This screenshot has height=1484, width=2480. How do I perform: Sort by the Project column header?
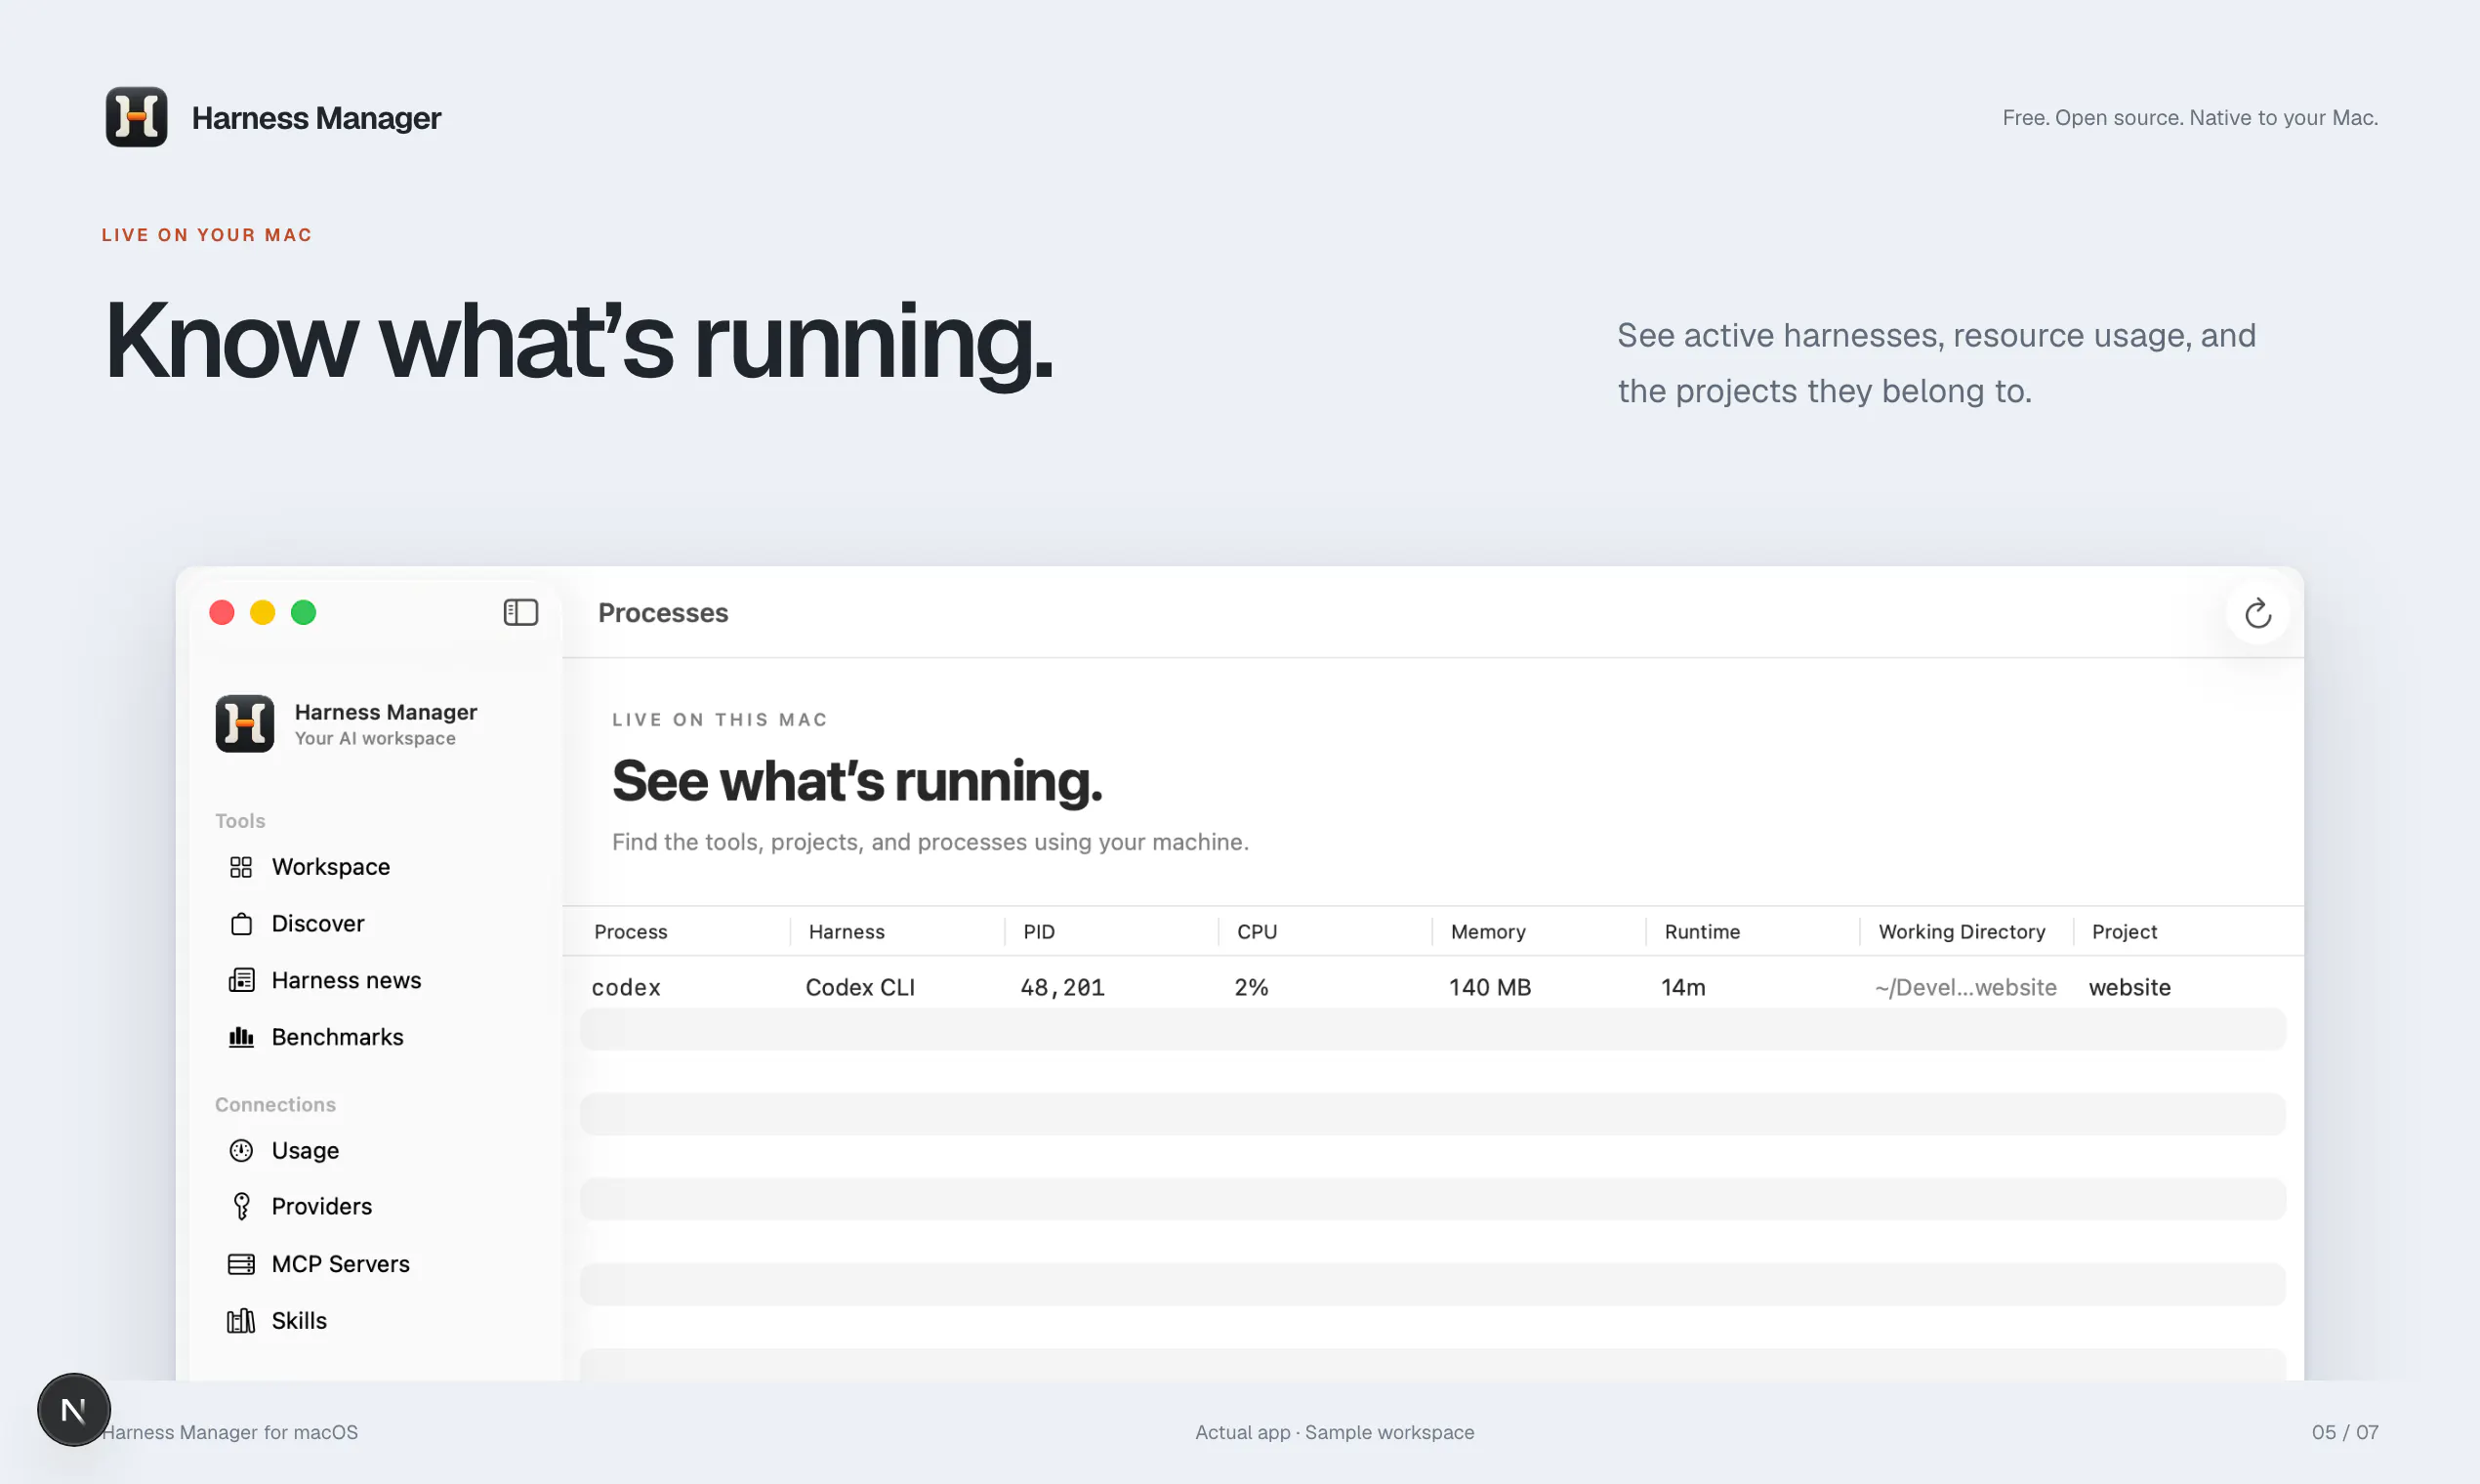tap(2123, 932)
